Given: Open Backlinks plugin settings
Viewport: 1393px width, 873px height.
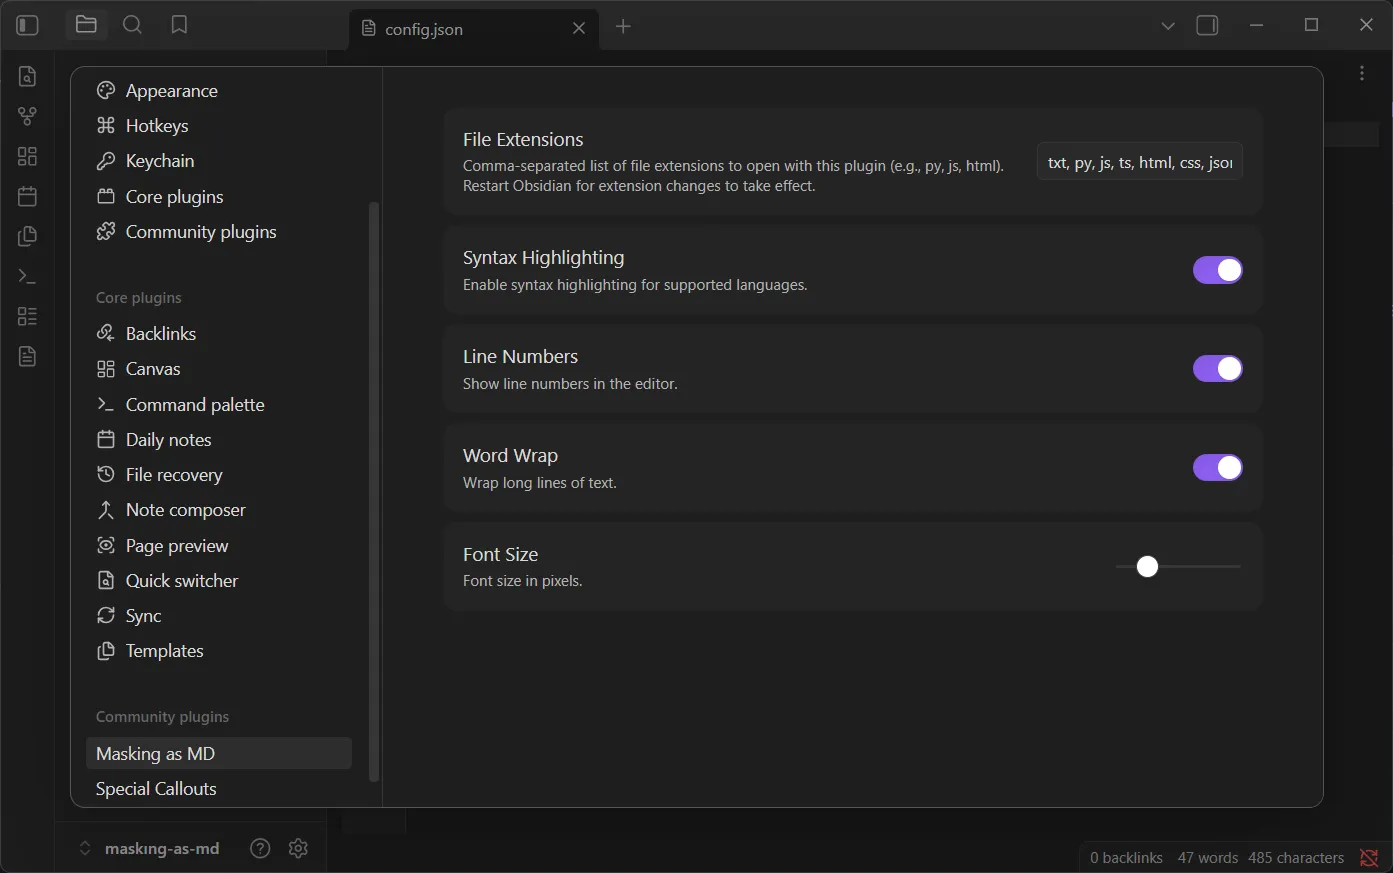Looking at the screenshot, I should tap(218, 334).
